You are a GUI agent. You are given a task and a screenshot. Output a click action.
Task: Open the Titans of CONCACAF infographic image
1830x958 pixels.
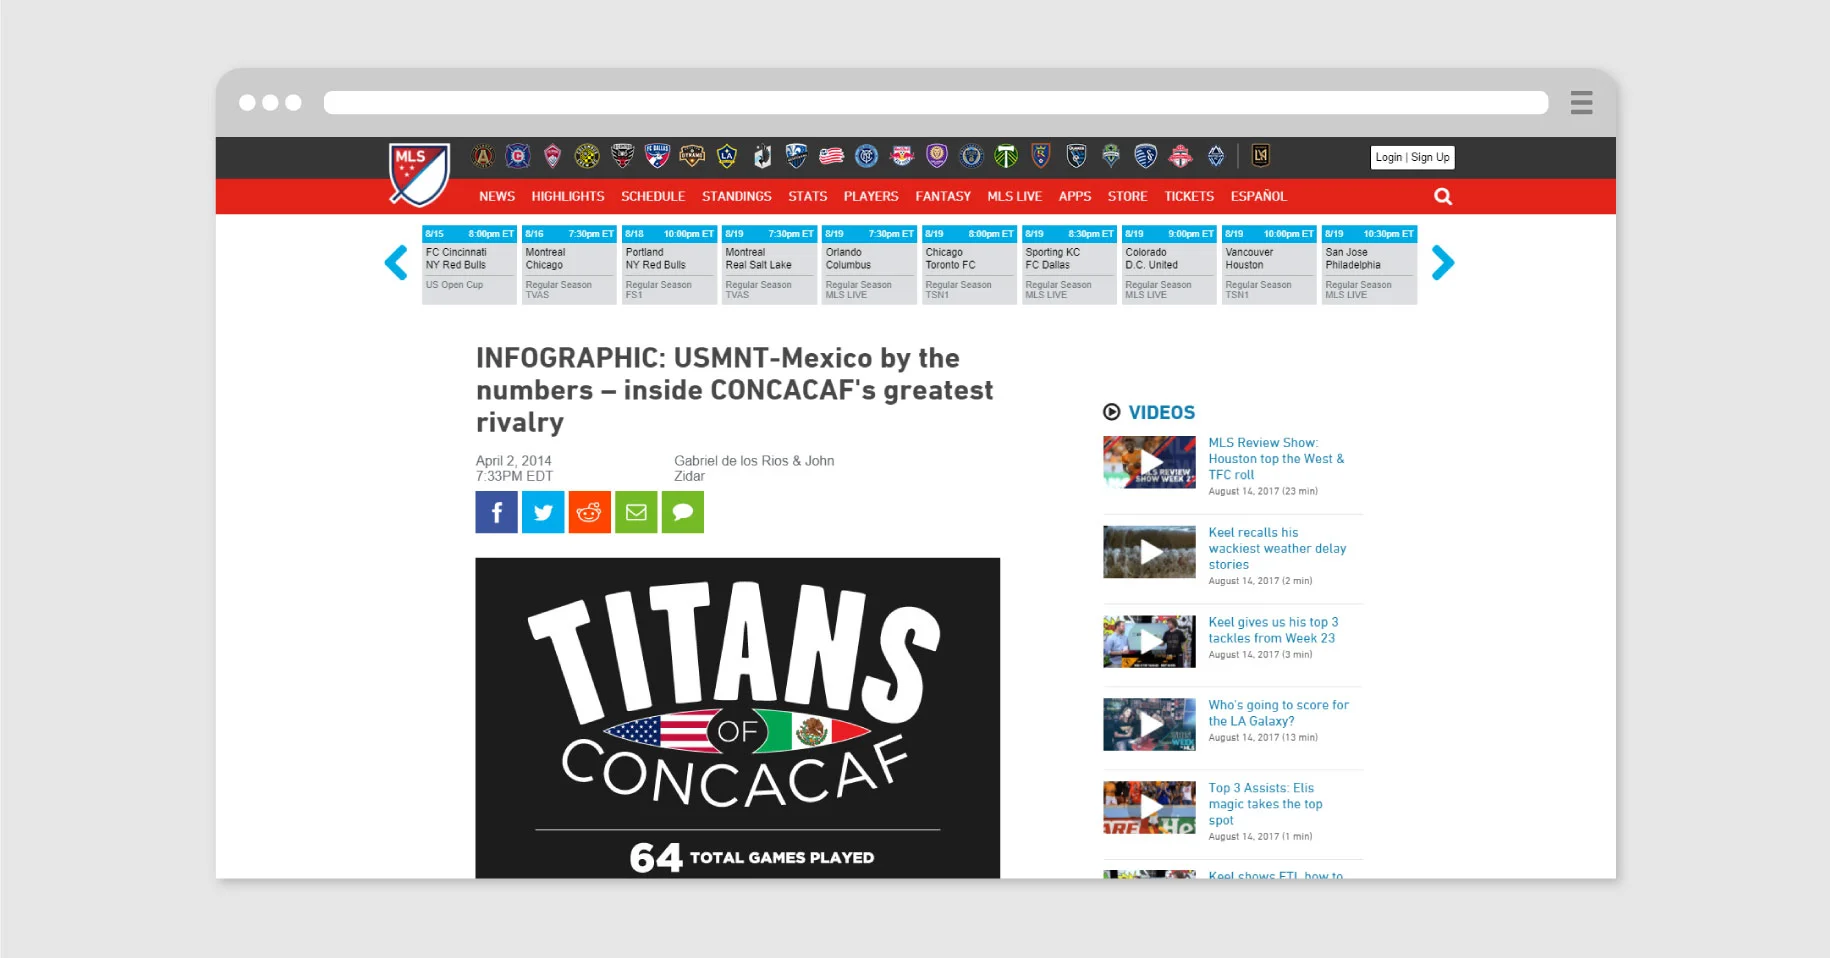click(x=738, y=718)
